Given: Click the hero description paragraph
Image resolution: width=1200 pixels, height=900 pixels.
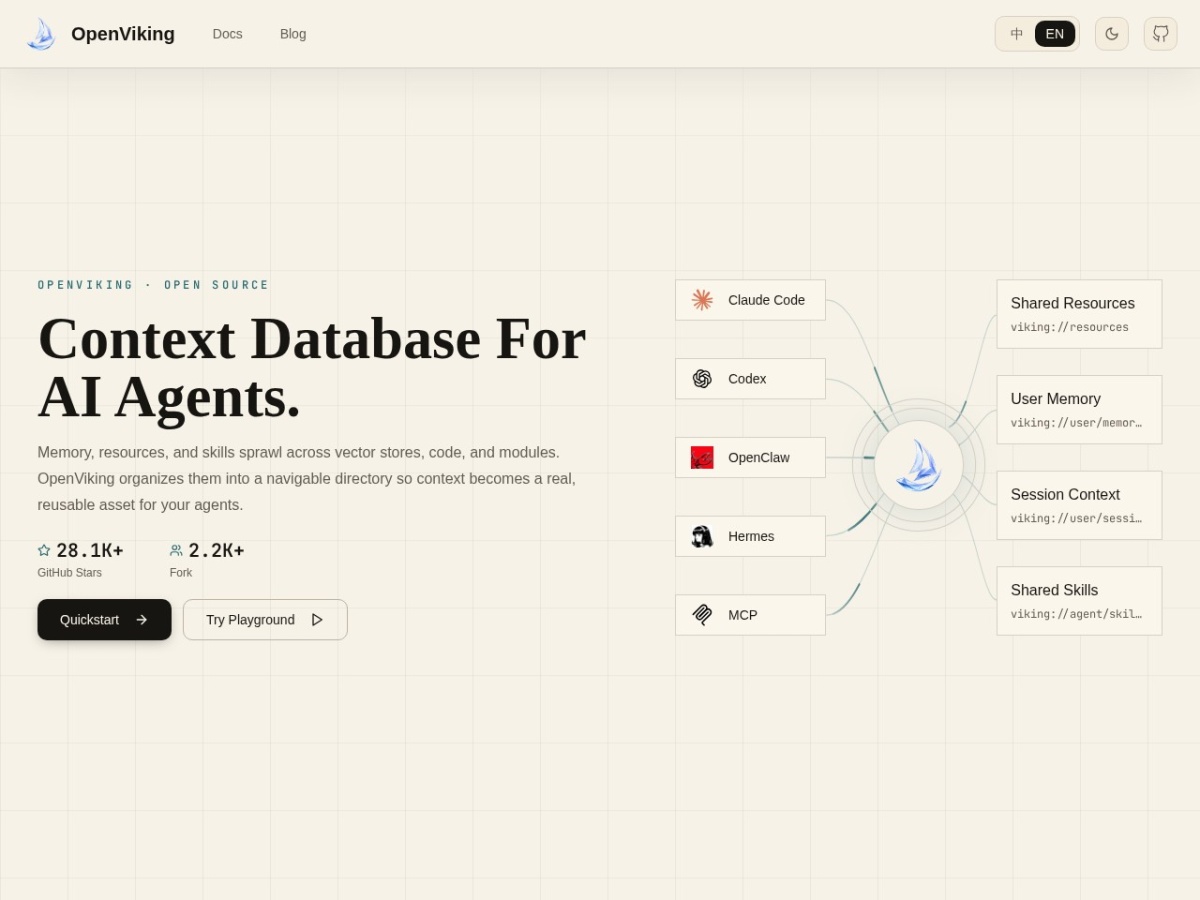Looking at the screenshot, I should coord(307,479).
